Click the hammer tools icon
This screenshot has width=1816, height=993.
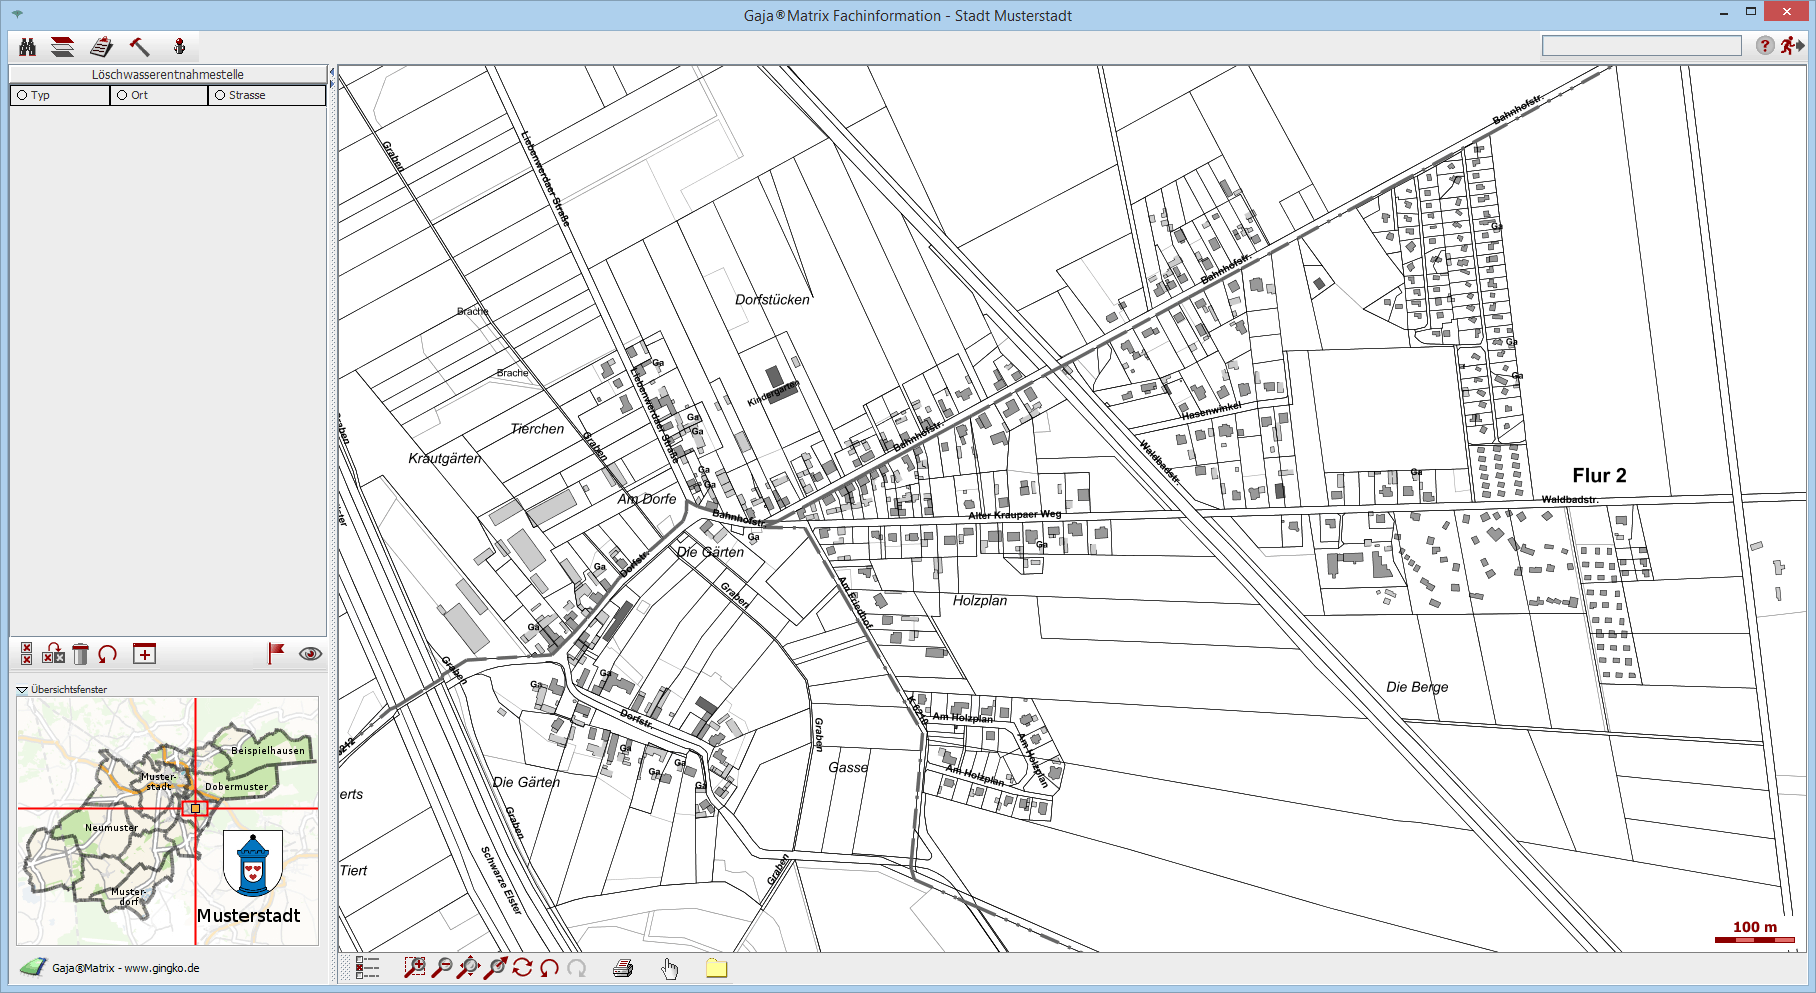[x=139, y=47]
